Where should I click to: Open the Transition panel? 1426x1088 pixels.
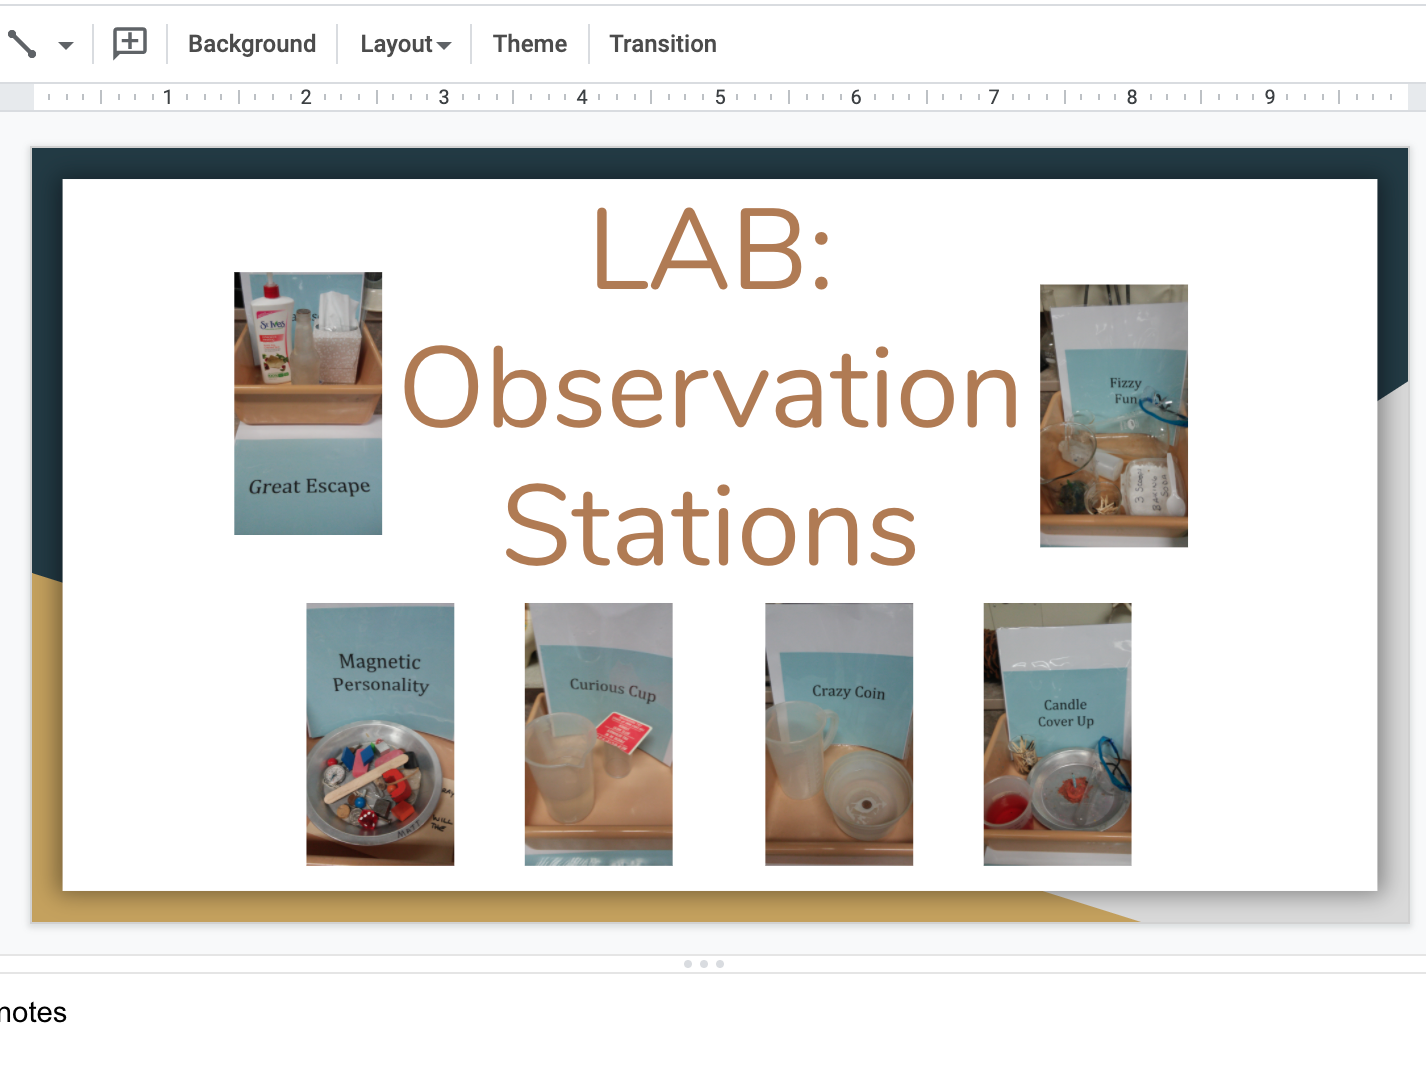[x=662, y=44]
